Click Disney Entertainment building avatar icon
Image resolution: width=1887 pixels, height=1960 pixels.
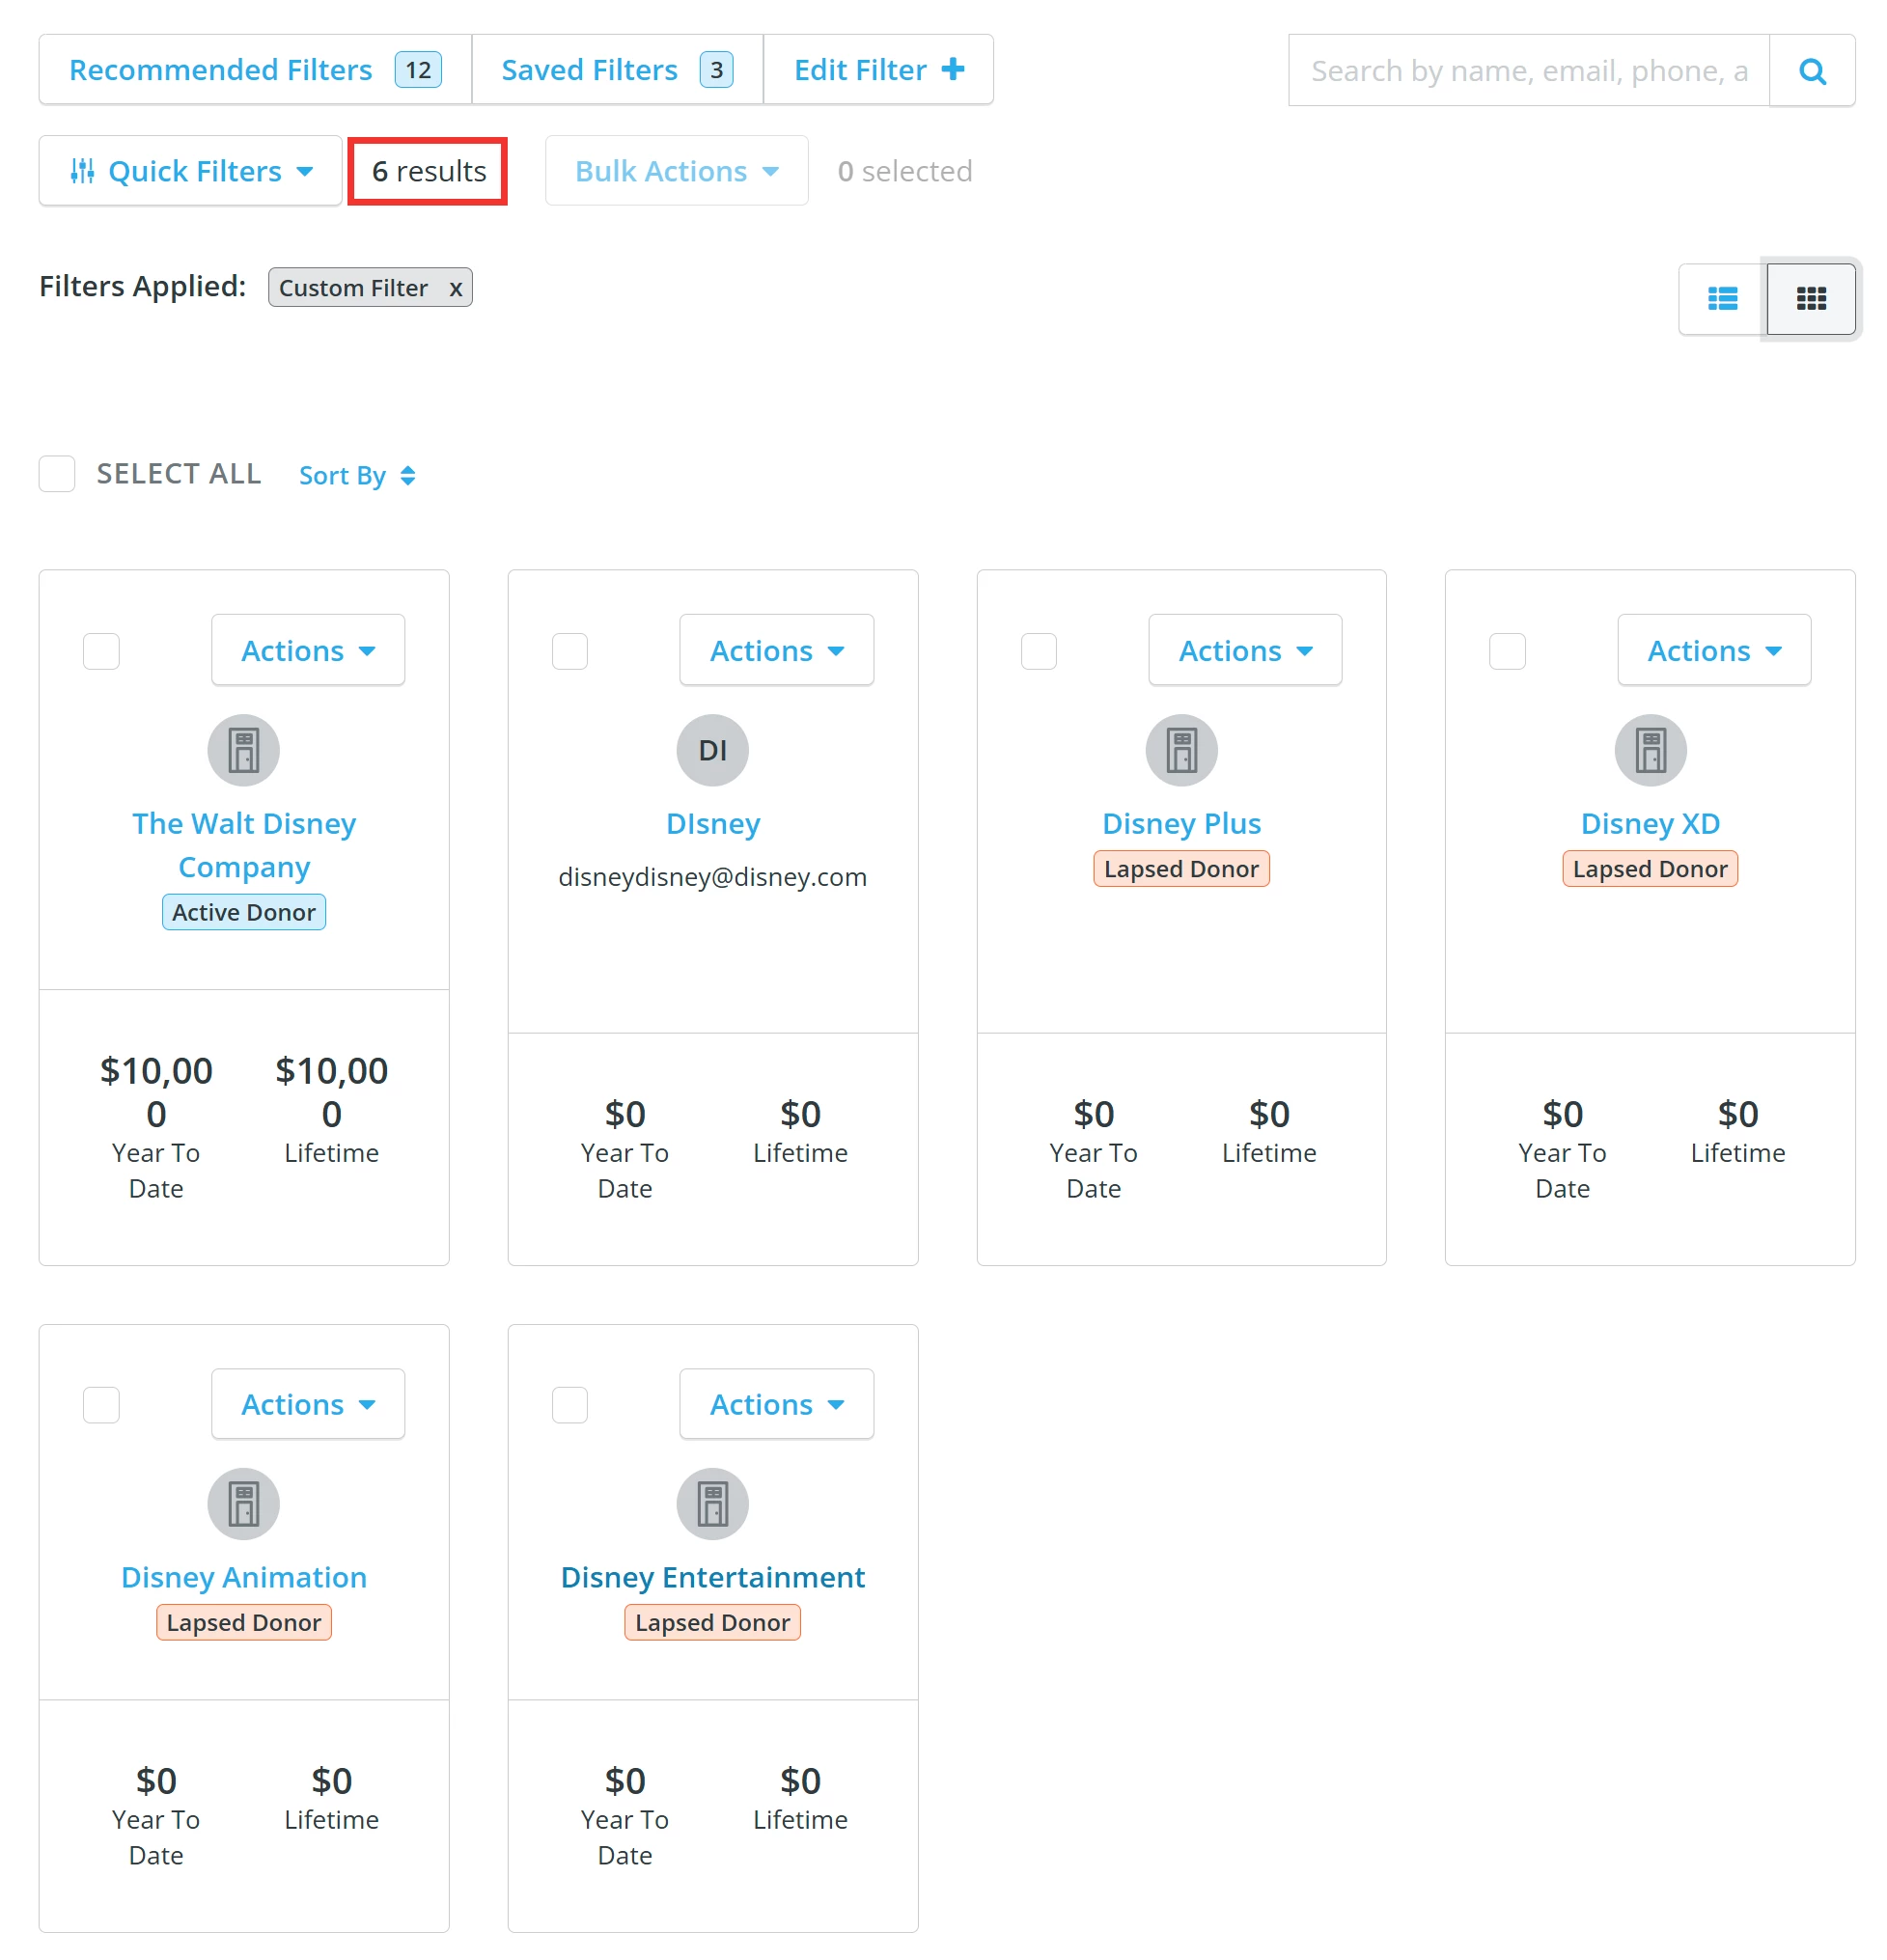(x=712, y=1503)
